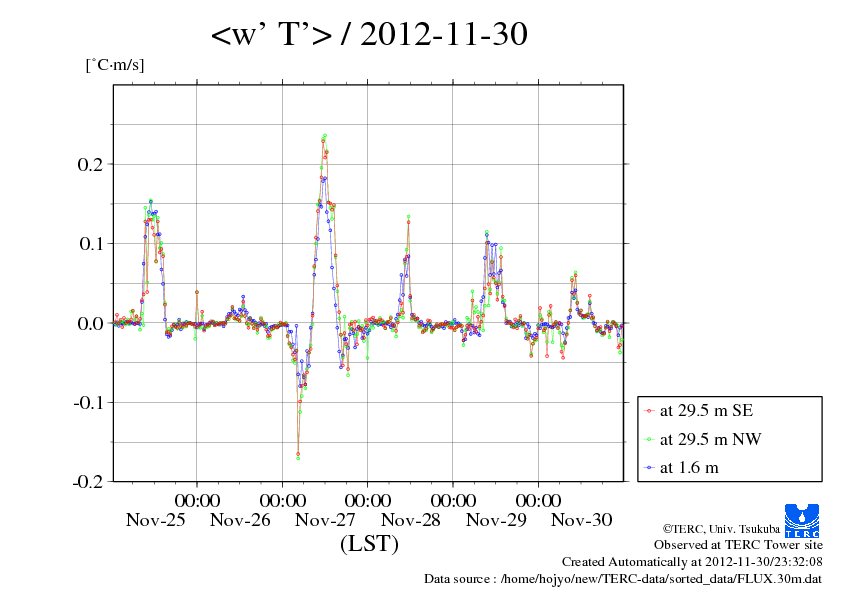Viewport: 842px width, 595px height.
Task: Click legend entry "at 29.5 m NW"
Action: 710,439
